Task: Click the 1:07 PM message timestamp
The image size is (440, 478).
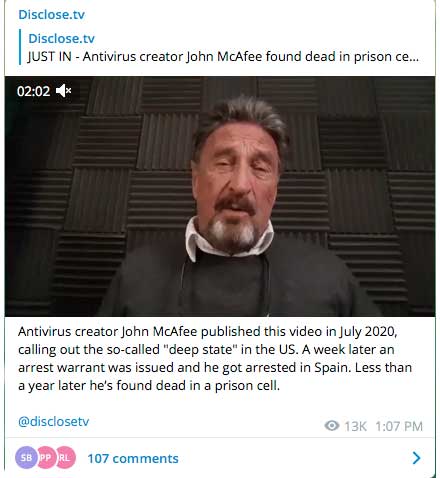Action: (399, 426)
